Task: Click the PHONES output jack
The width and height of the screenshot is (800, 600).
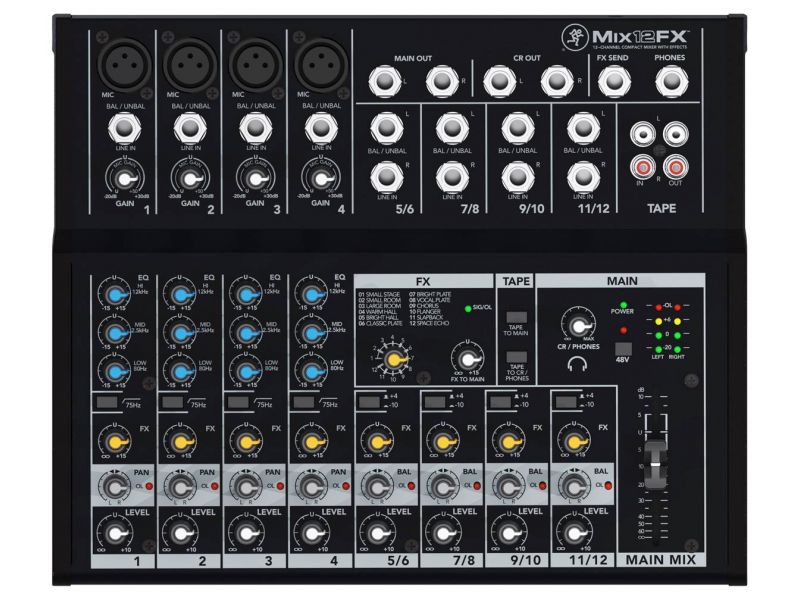Action: click(x=671, y=81)
